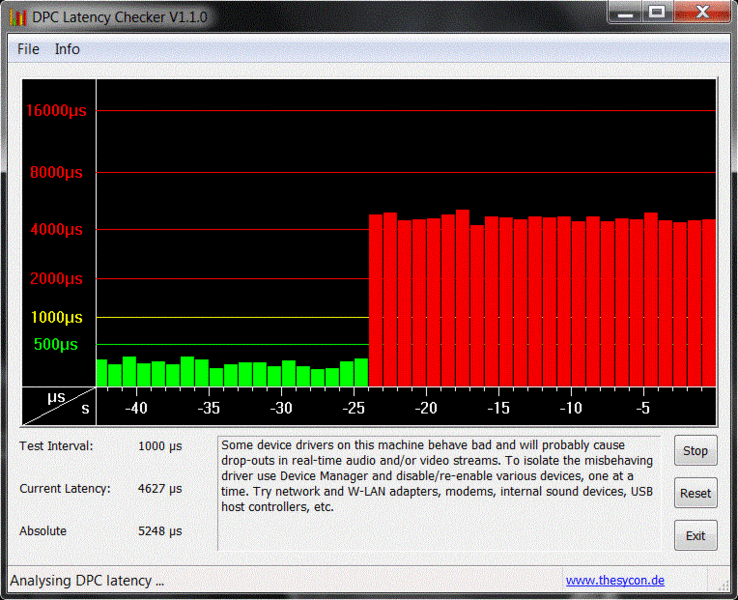The image size is (738, 600).
Task: Click the 2000µs axis label
Action: tap(56, 279)
